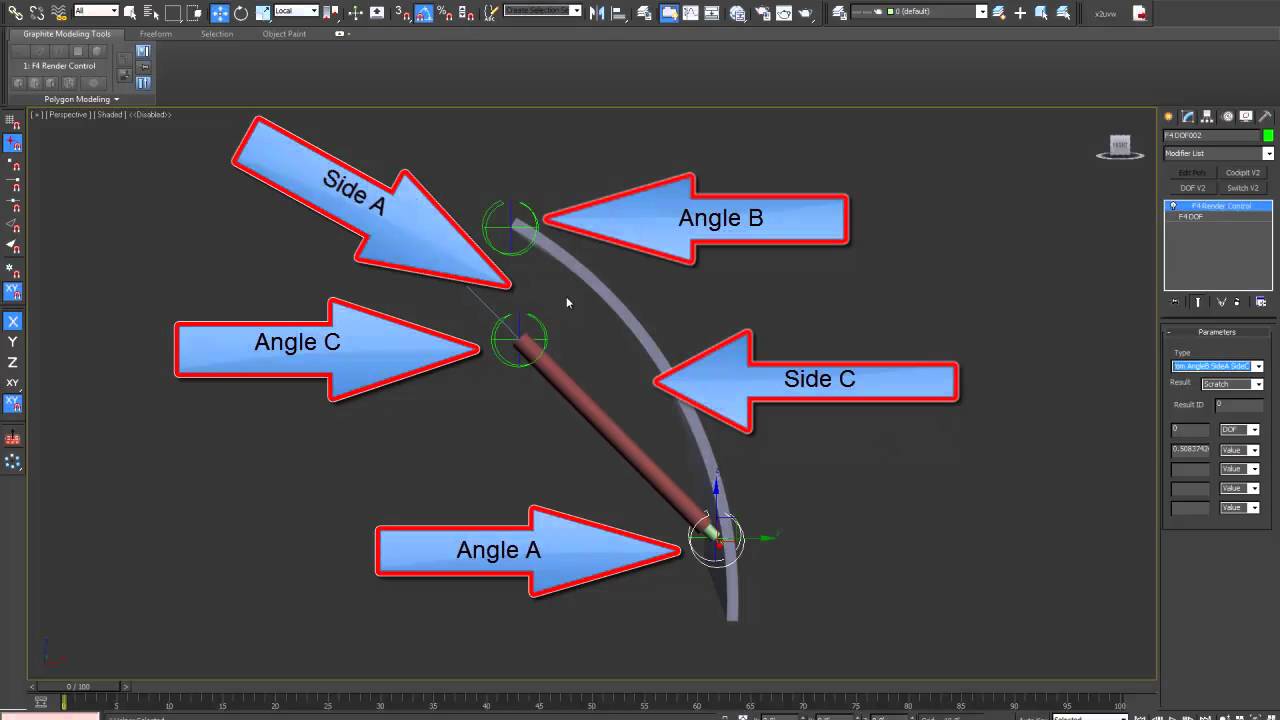Click the Edit Poly modifier button
The height and width of the screenshot is (720, 1280).
pos(1193,173)
